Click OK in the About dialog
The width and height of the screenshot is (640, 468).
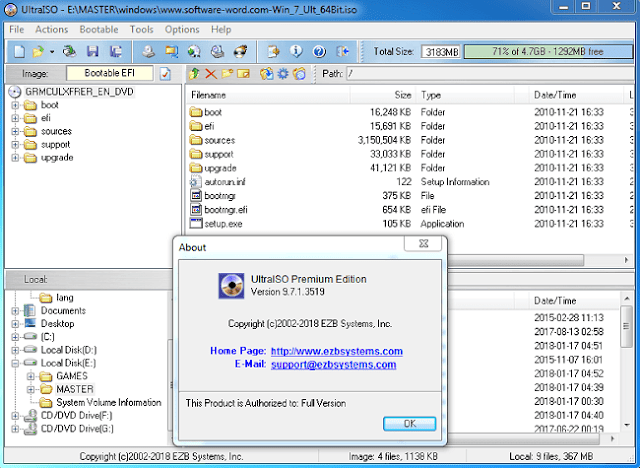[409, 424]
